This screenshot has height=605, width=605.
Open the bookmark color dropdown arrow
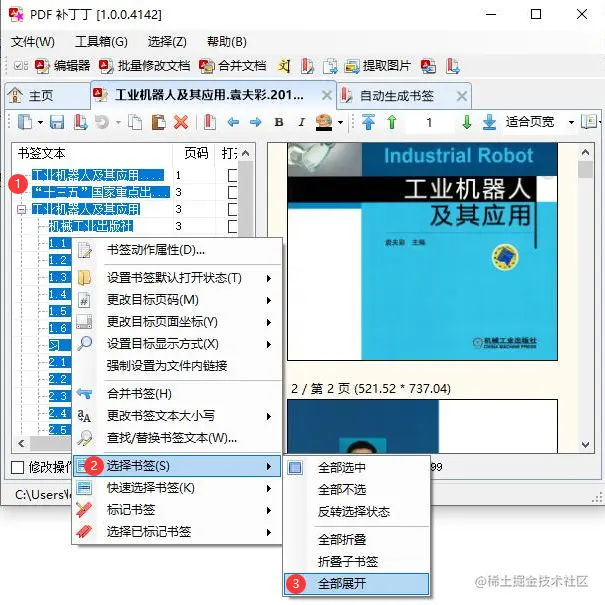click(x=340, y=123)
